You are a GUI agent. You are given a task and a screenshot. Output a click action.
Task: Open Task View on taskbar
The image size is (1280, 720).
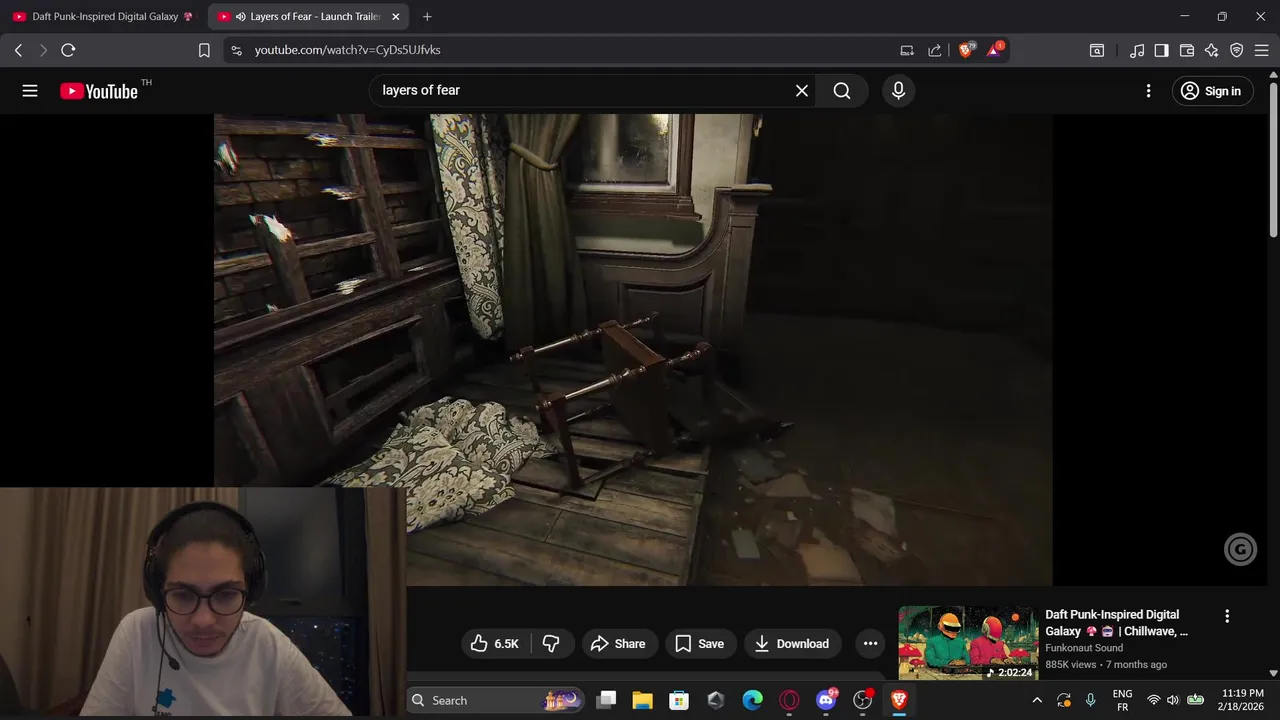pyautogui.click(x=606, y=700)
